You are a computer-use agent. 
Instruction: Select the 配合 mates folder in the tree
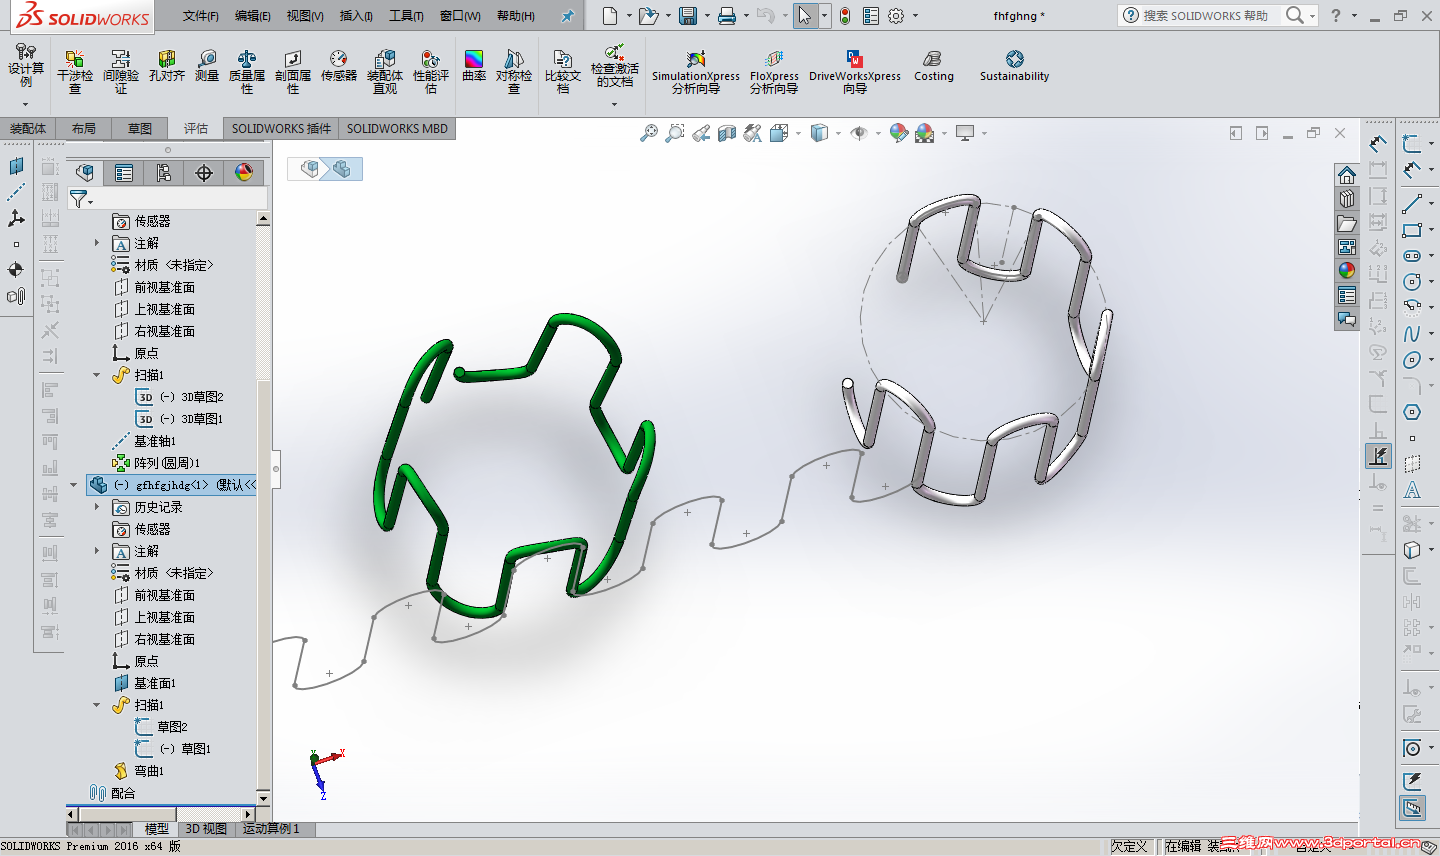[113, 793]
